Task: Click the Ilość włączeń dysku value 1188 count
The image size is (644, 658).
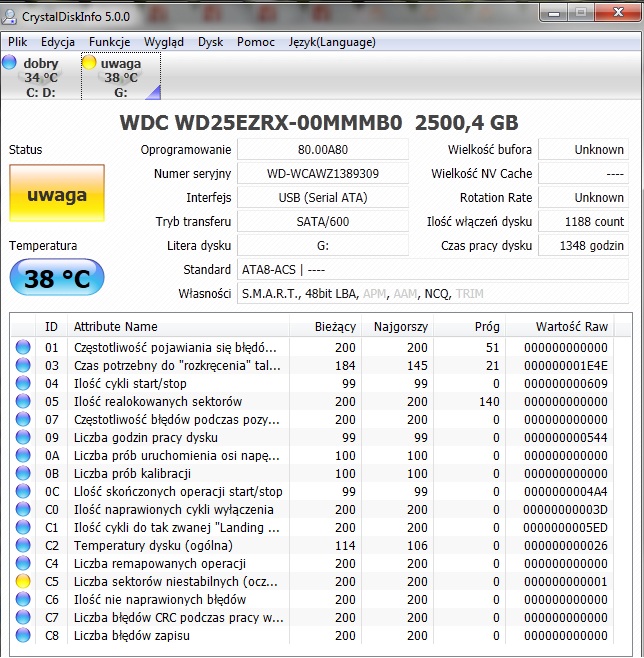Action: pos(583,221)
